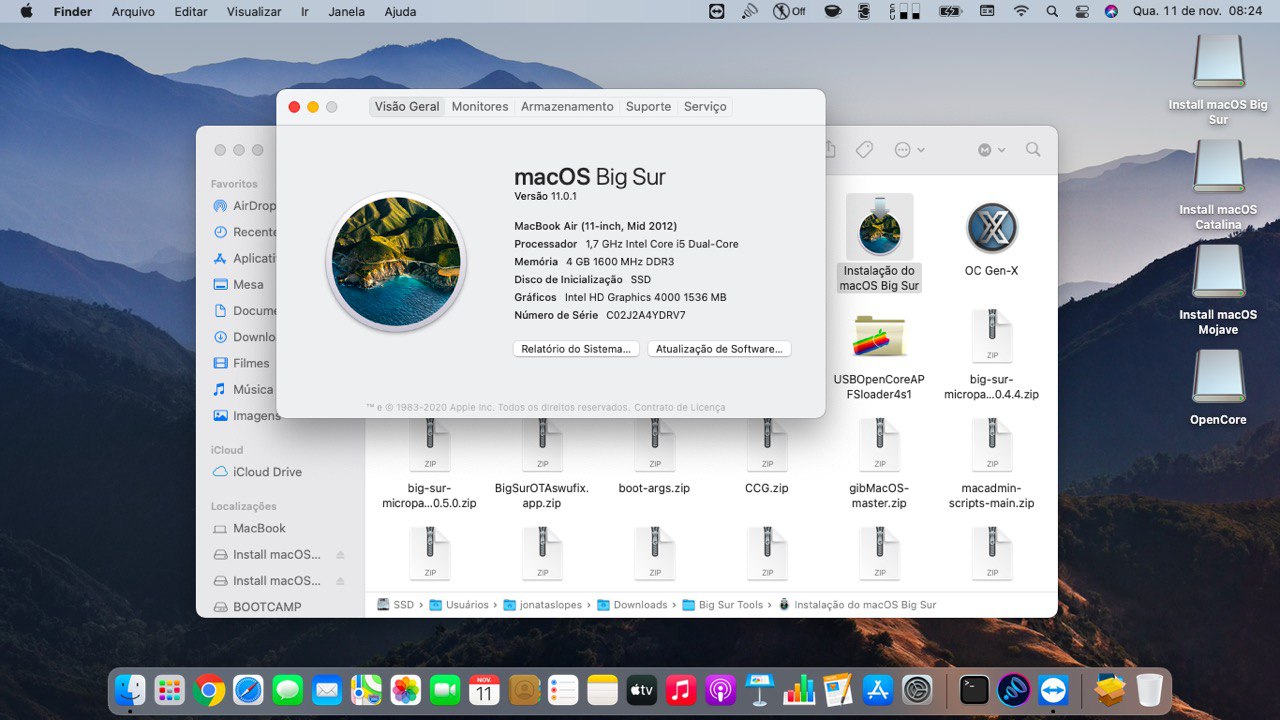Open FaceTime in the Dock
This screenshot has height=720, width=1280.
tap(445, 690)
